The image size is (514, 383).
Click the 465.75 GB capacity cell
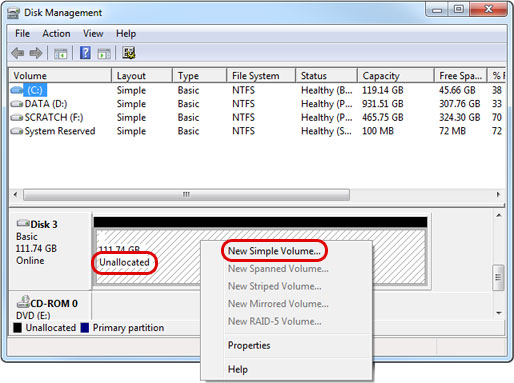pyautogui.click(x=383, y=117)
